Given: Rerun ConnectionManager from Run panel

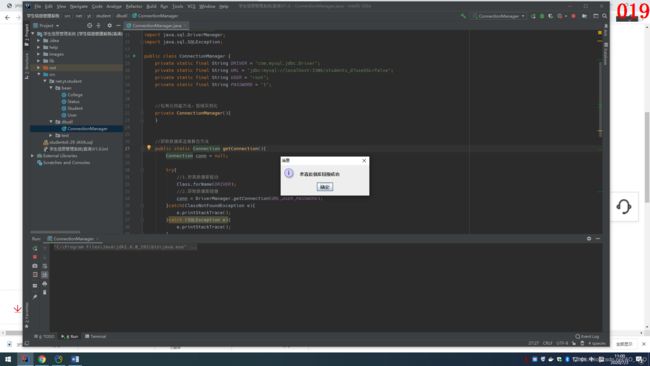Looking at the screenshot, I should click(x=35, y=248).
